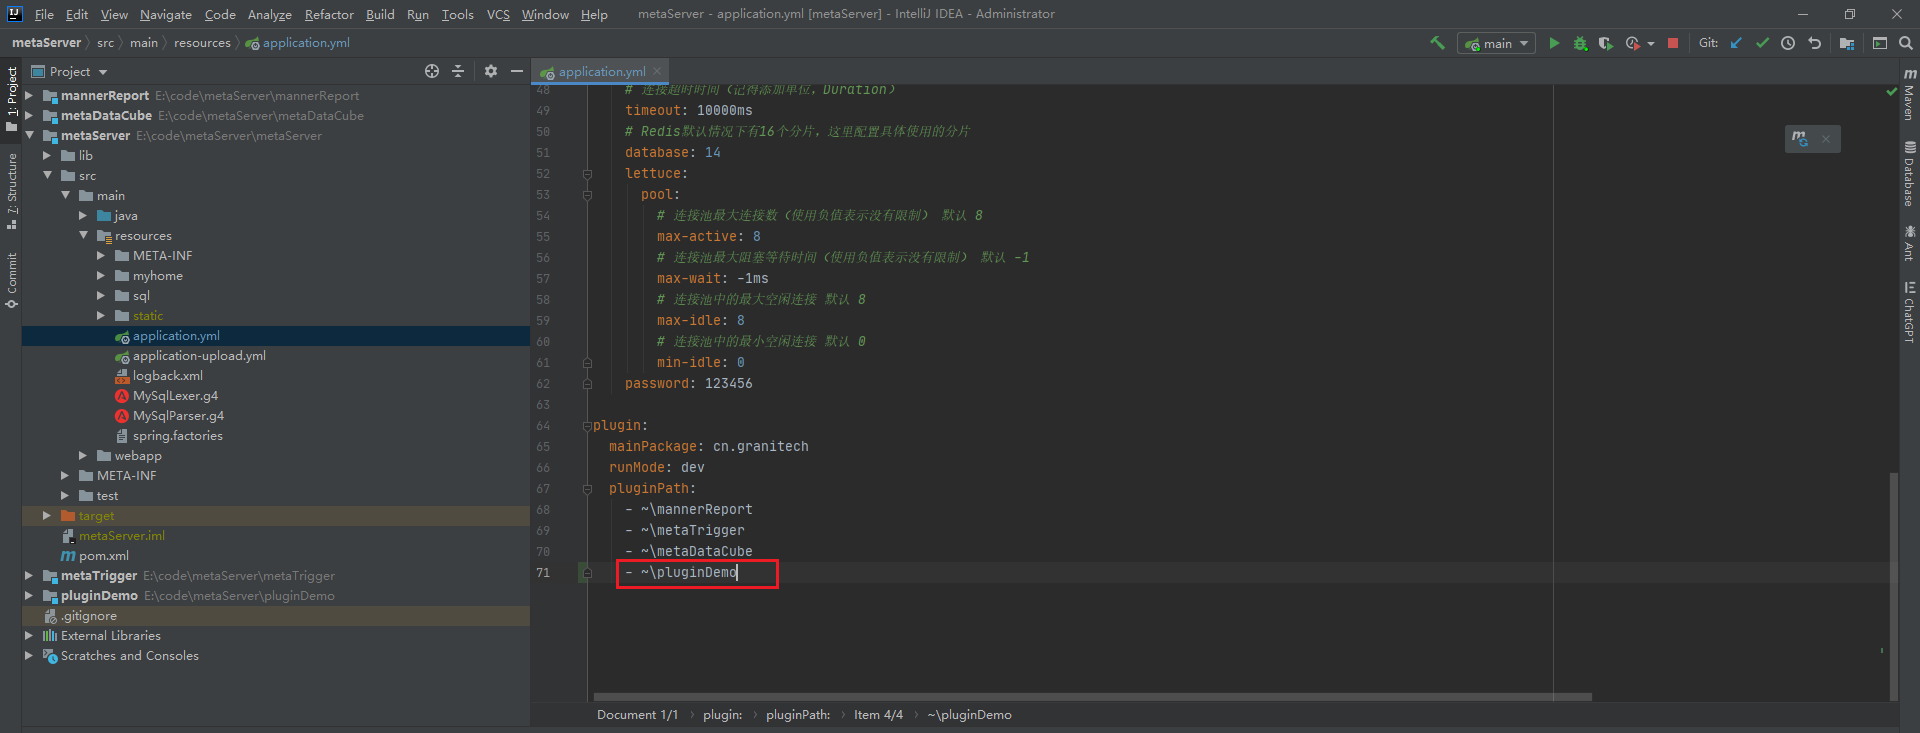Viewport: 1920px width, 733px height.
Task: Run the main configuration
Action: click(x=1554, y=43)
